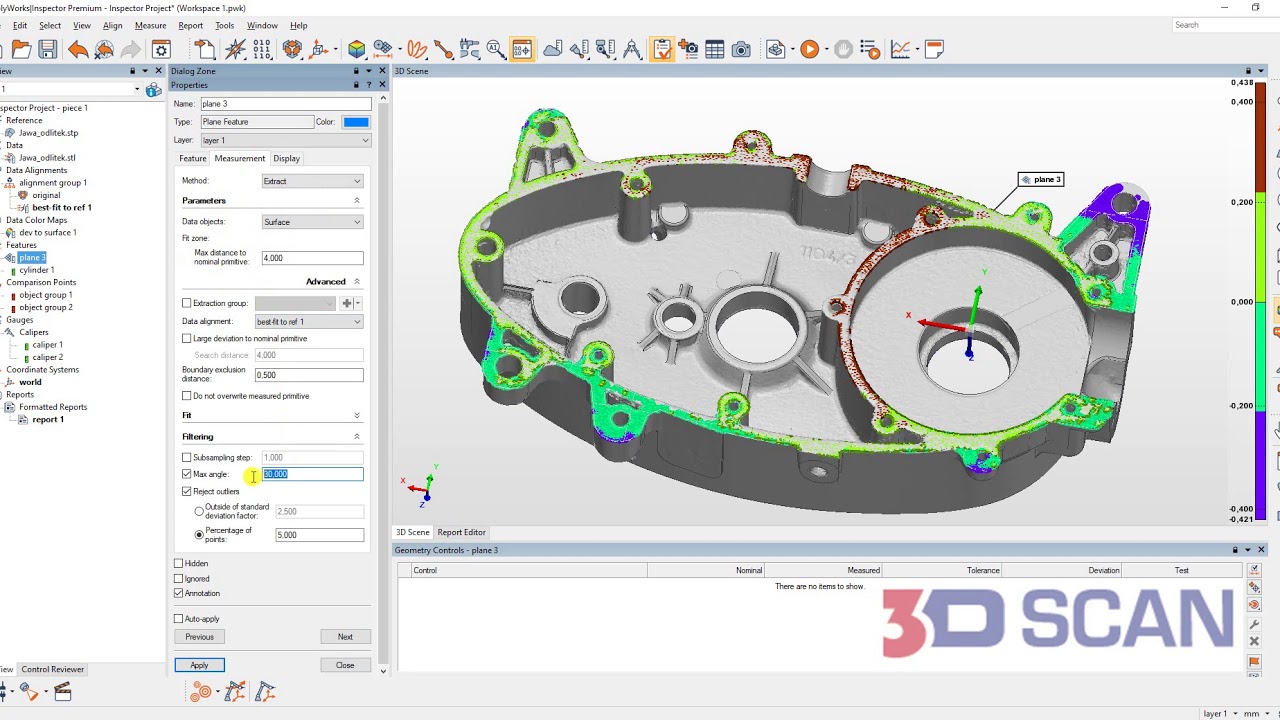Select the Outside of standard deviation factor radio
The width and height of the screenshot is (1280, 720).
pyautogui.click(x=199, y=511)
